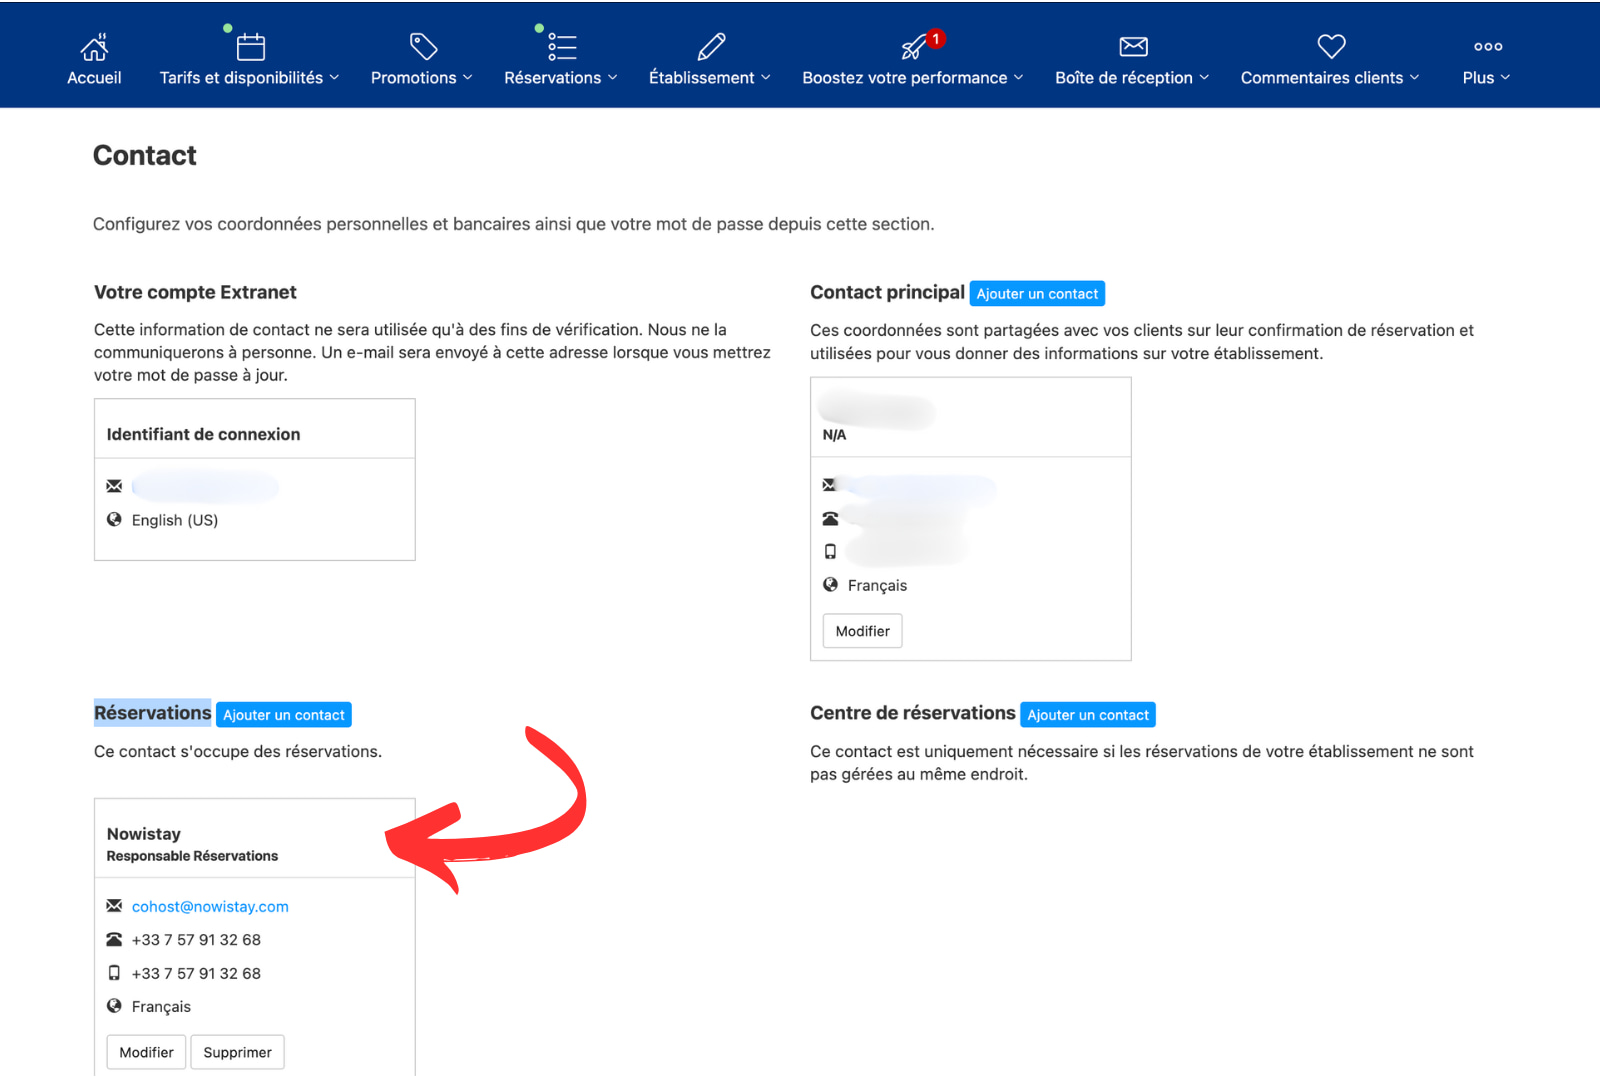Click envelope icon in Identifiant de connexion card

pos(114,486)
